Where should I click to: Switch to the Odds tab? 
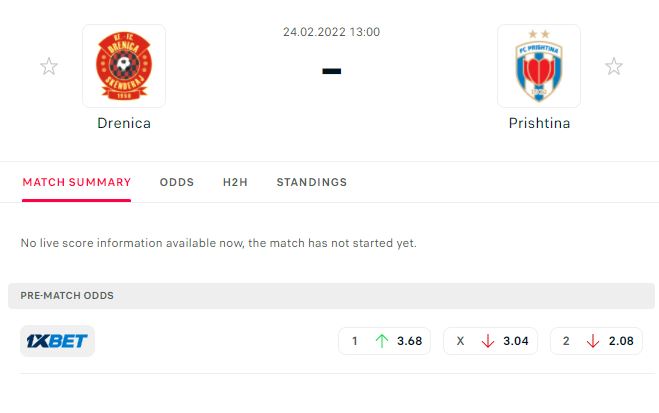pos(177,182)
